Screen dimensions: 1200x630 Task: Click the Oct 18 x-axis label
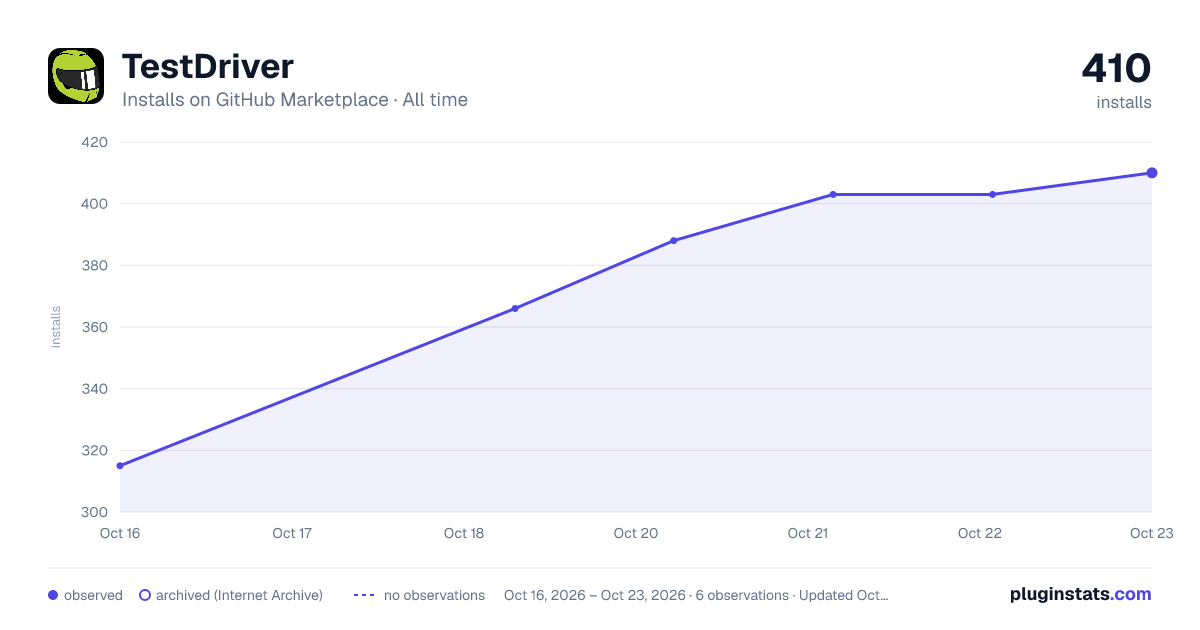pyautogui.click(x=464, y=533)
